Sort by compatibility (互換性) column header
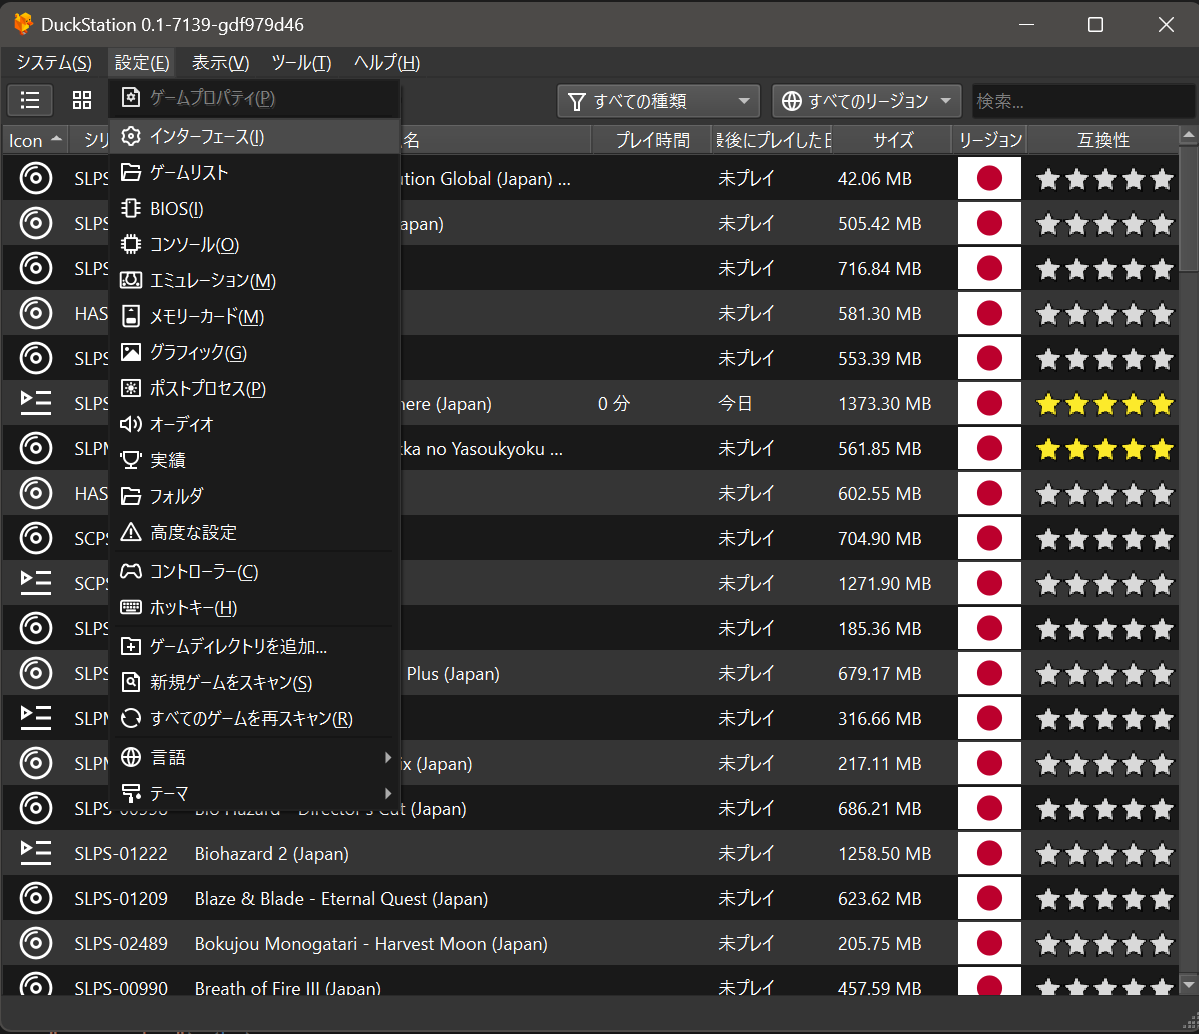This screenshot has height=1034, width=1199. [x=1103, y=140]
